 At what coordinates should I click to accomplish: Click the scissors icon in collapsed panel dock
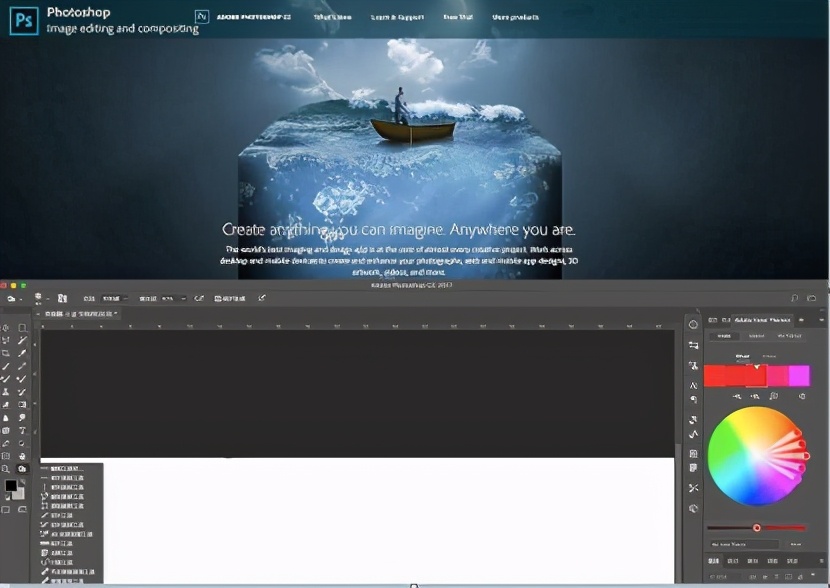693,488
